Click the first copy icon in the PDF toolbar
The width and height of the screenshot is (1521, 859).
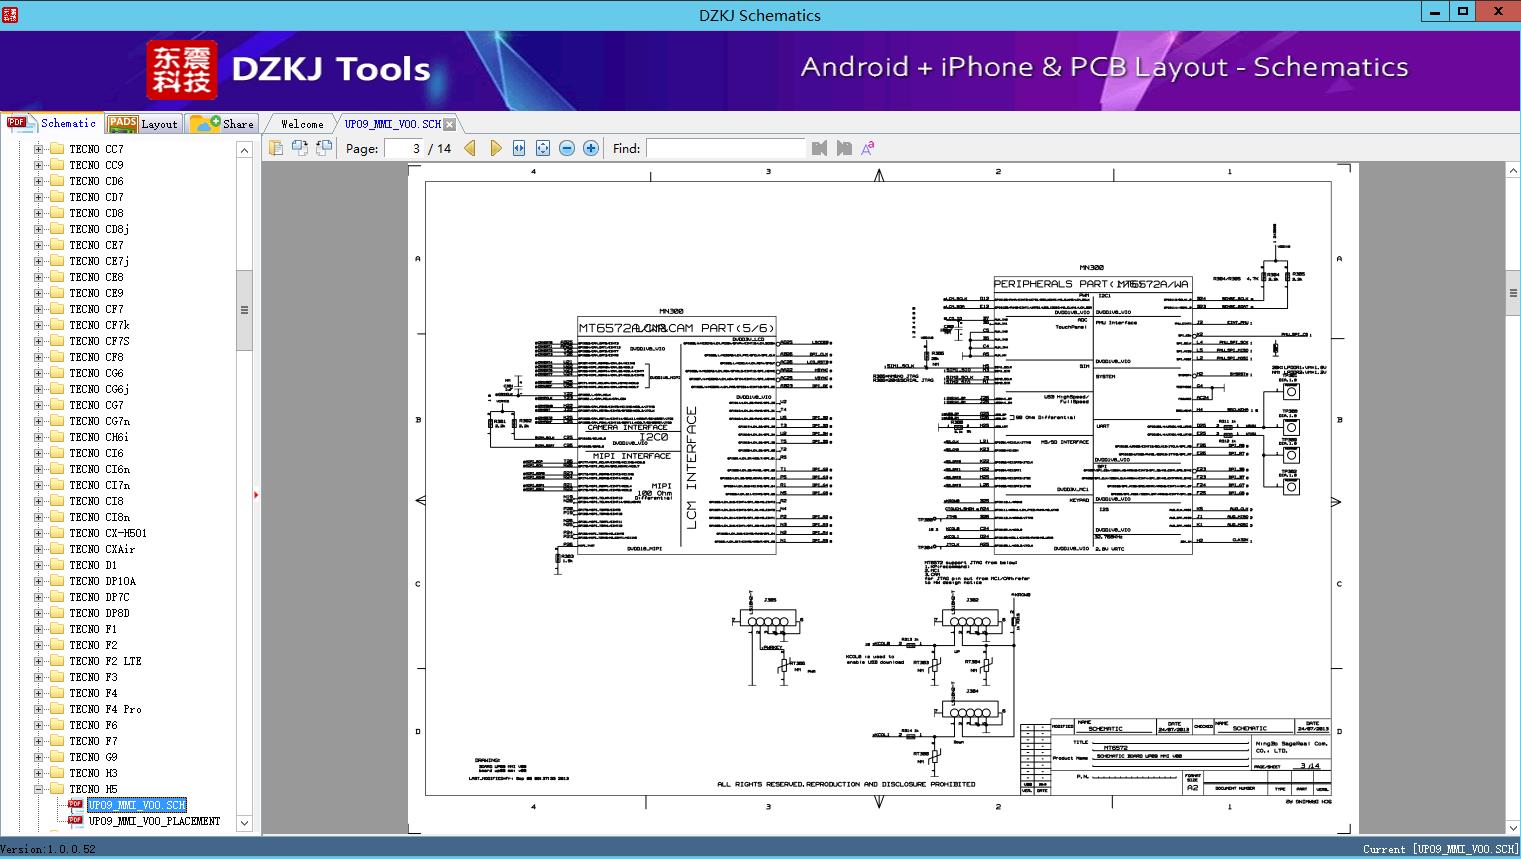[x=276, y=148]
